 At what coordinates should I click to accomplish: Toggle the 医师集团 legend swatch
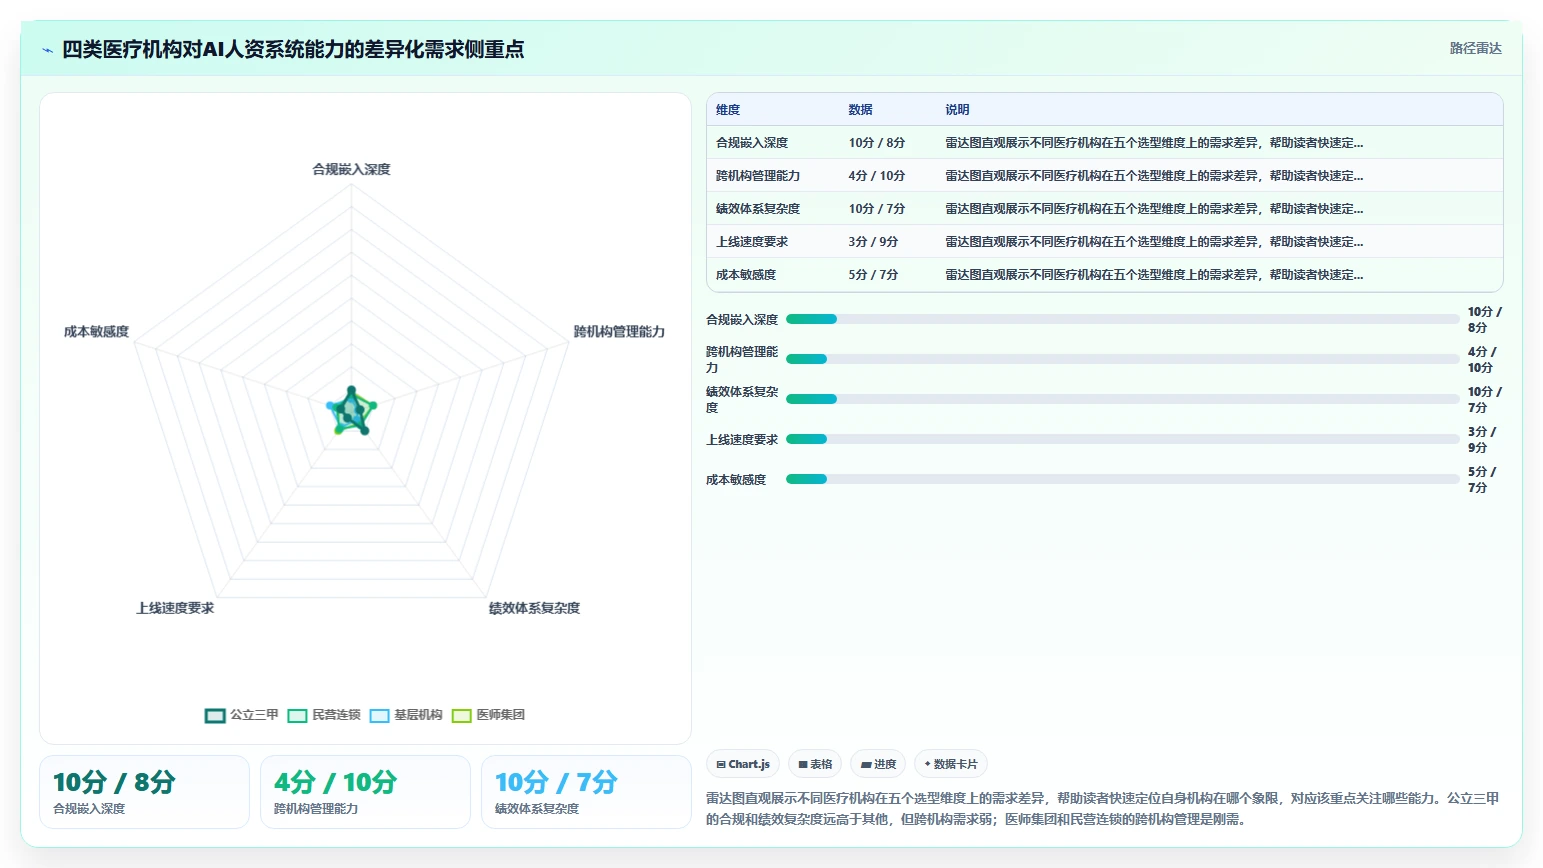461,715
